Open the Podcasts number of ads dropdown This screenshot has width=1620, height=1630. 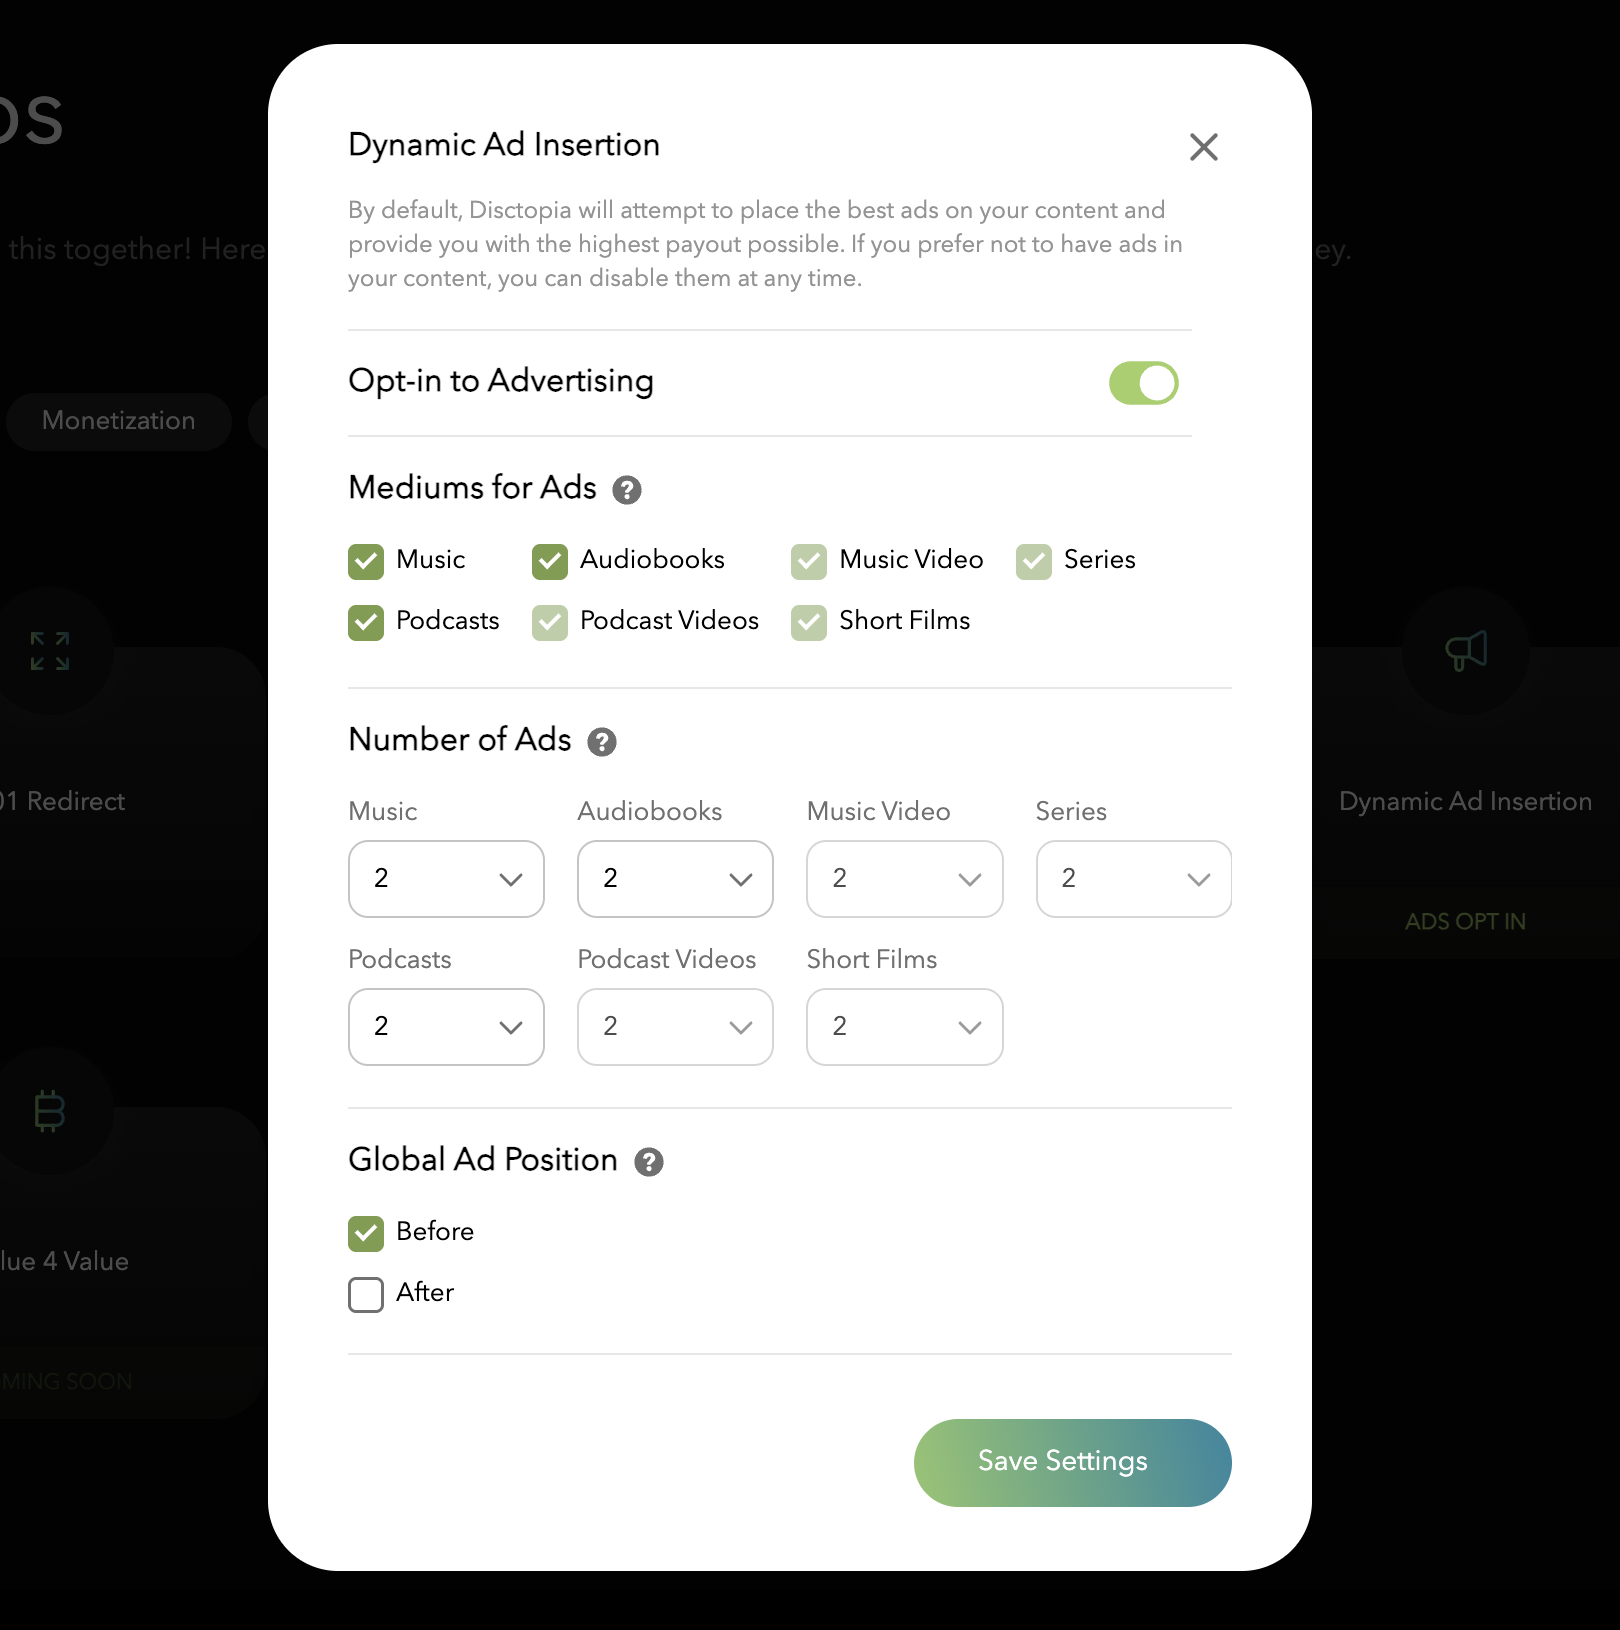point(446,1027)
